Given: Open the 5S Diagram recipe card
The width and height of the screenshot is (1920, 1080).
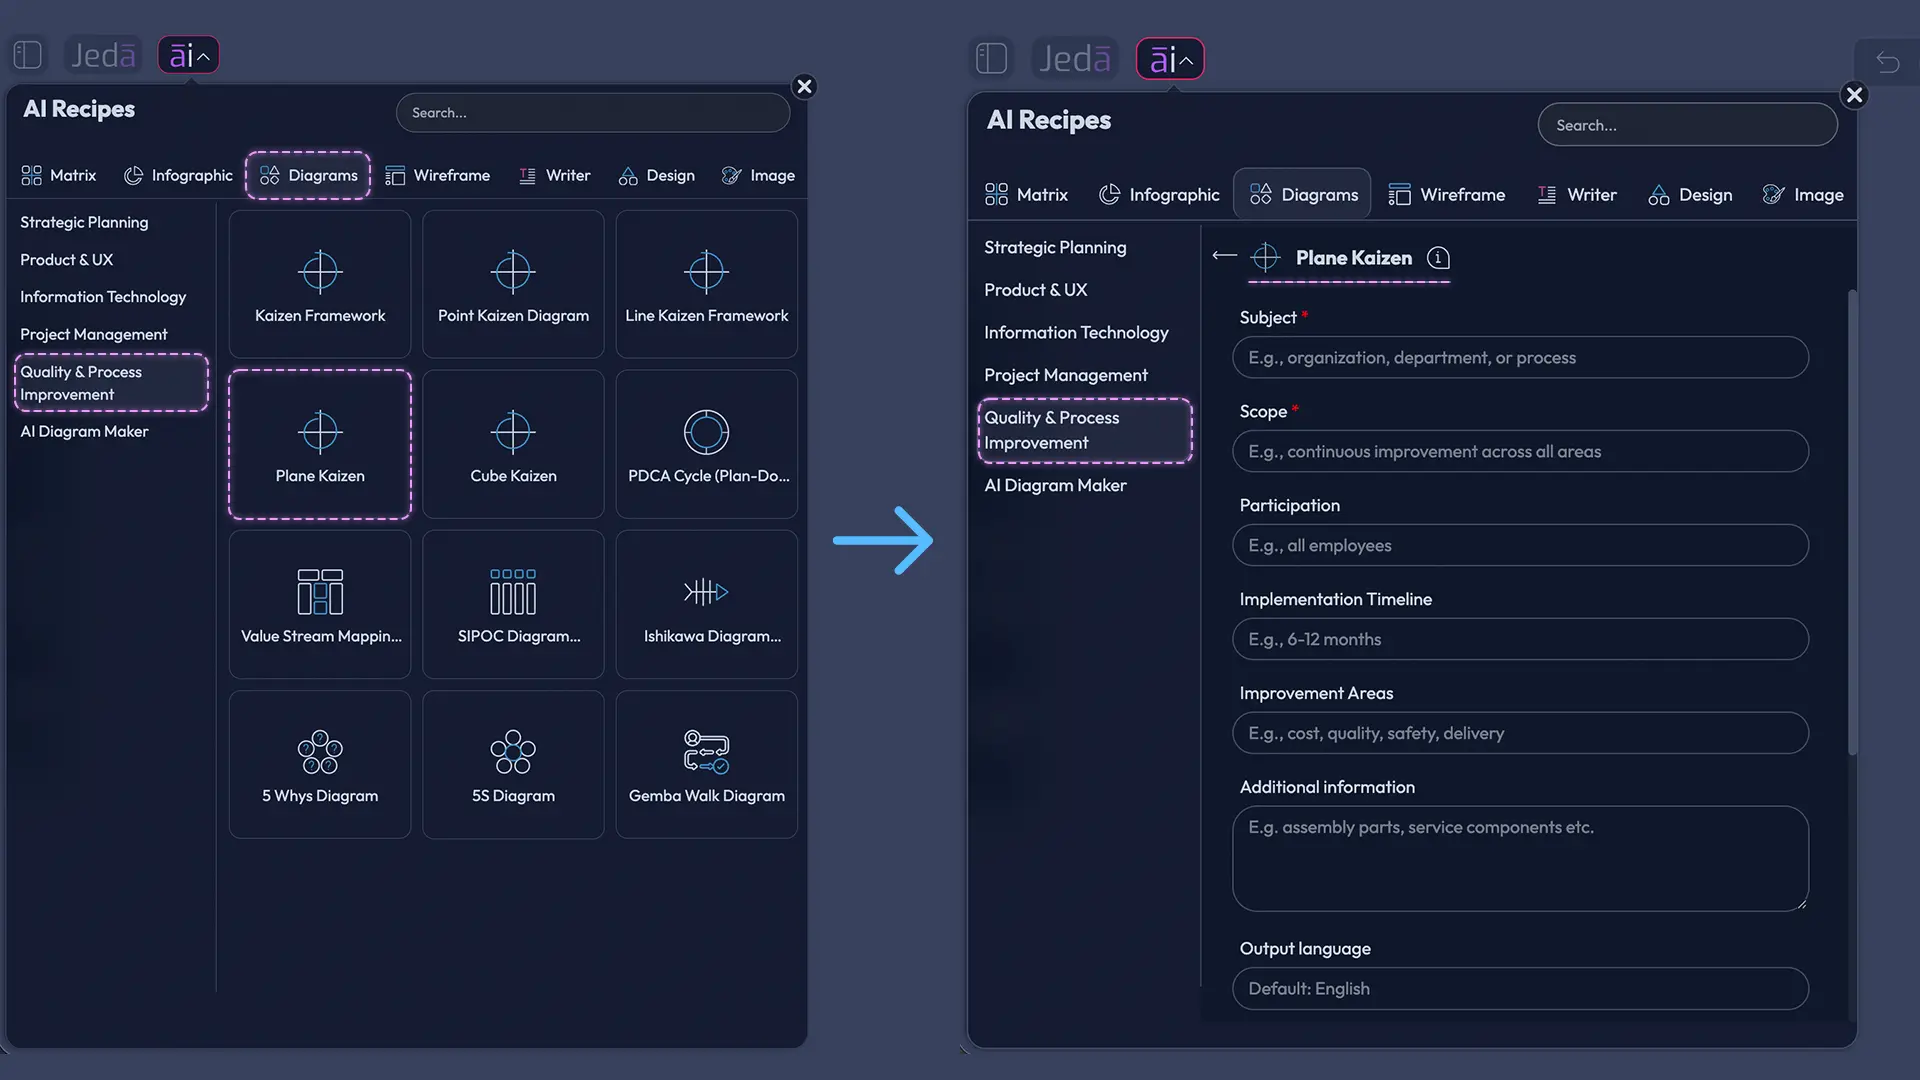Looking at the screenshot, I should (x=513, y=764).
